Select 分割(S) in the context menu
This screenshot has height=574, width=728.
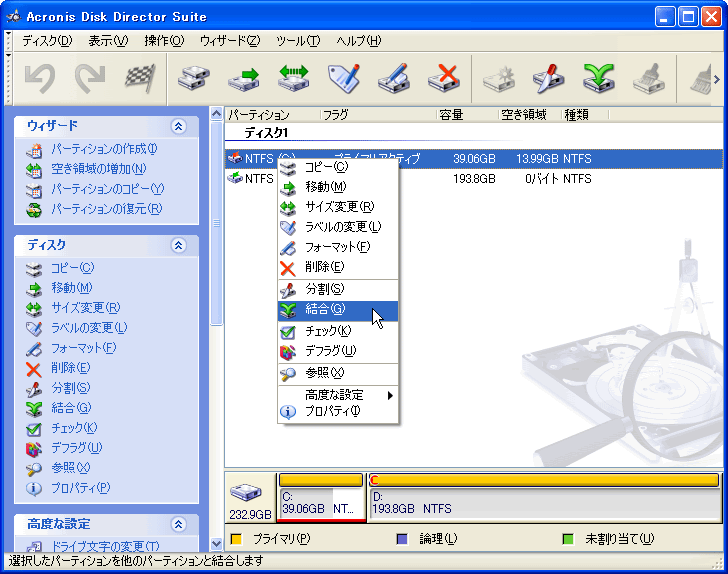(338, 289)
